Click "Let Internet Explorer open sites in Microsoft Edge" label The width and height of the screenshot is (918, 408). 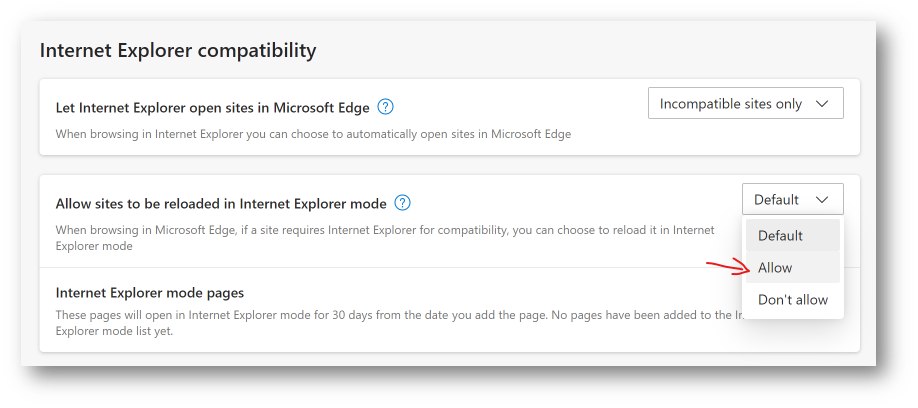coord(212,108)
